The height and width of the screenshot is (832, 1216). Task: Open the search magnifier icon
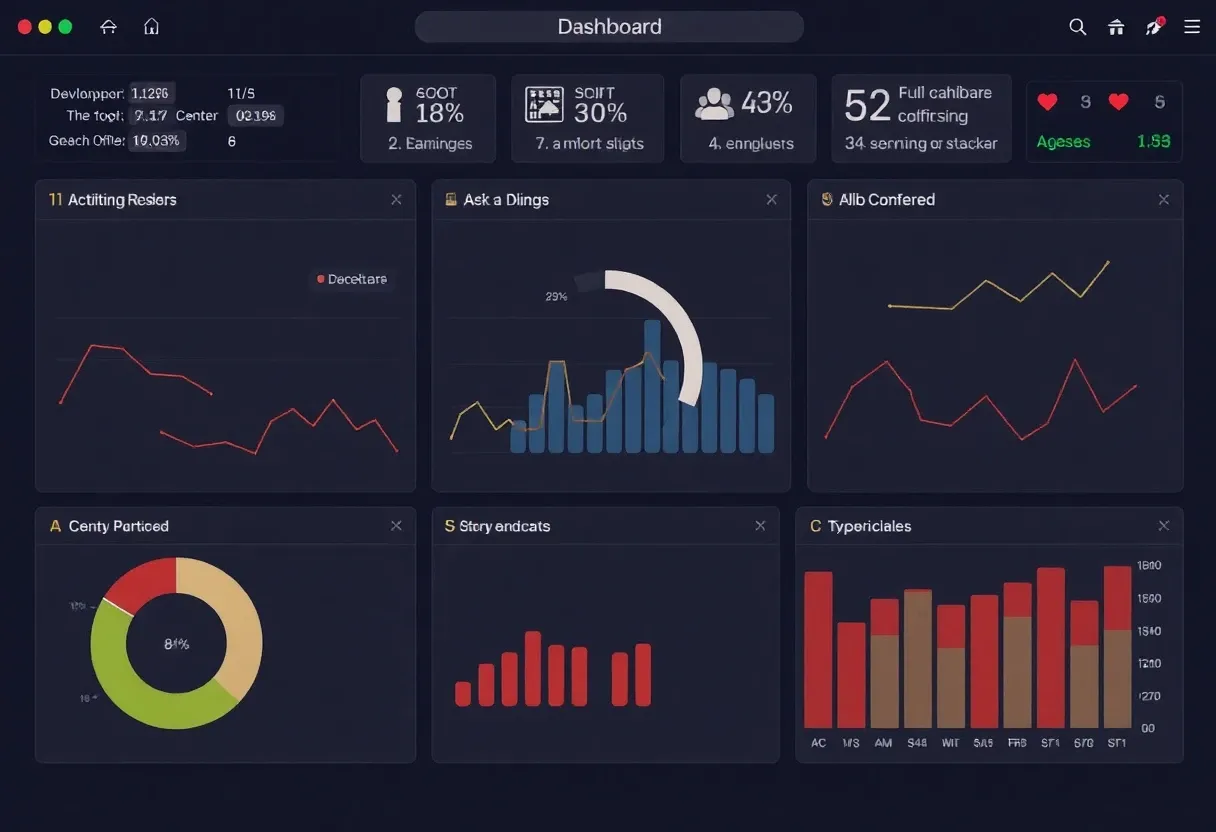(x=1077, y=27)
